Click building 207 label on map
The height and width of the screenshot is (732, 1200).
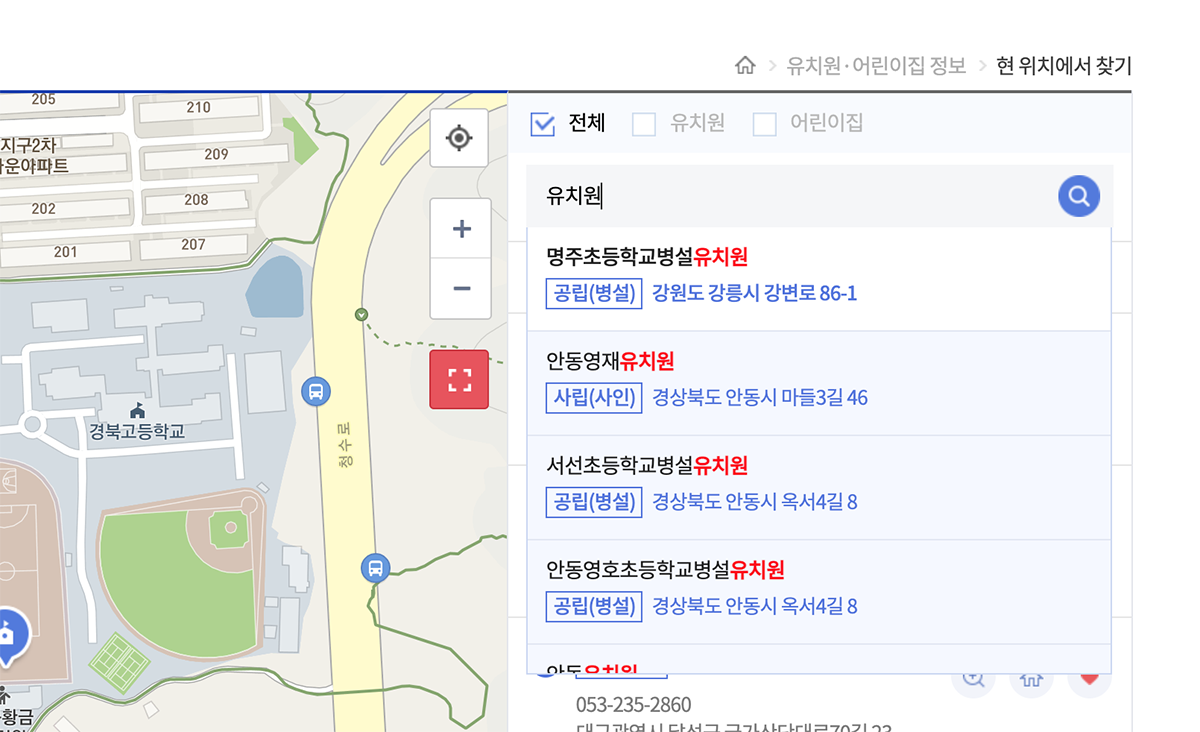[194, 244]
